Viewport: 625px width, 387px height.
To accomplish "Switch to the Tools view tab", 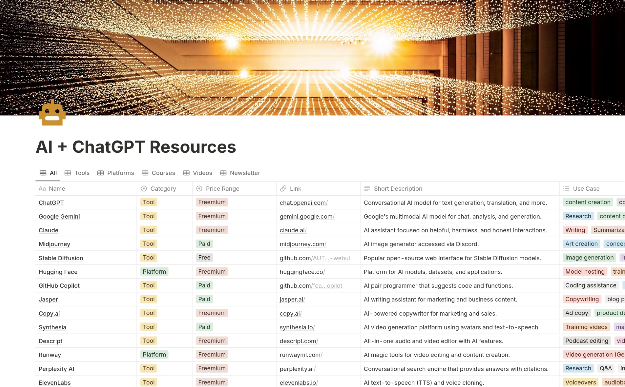I will coord(77,173).
